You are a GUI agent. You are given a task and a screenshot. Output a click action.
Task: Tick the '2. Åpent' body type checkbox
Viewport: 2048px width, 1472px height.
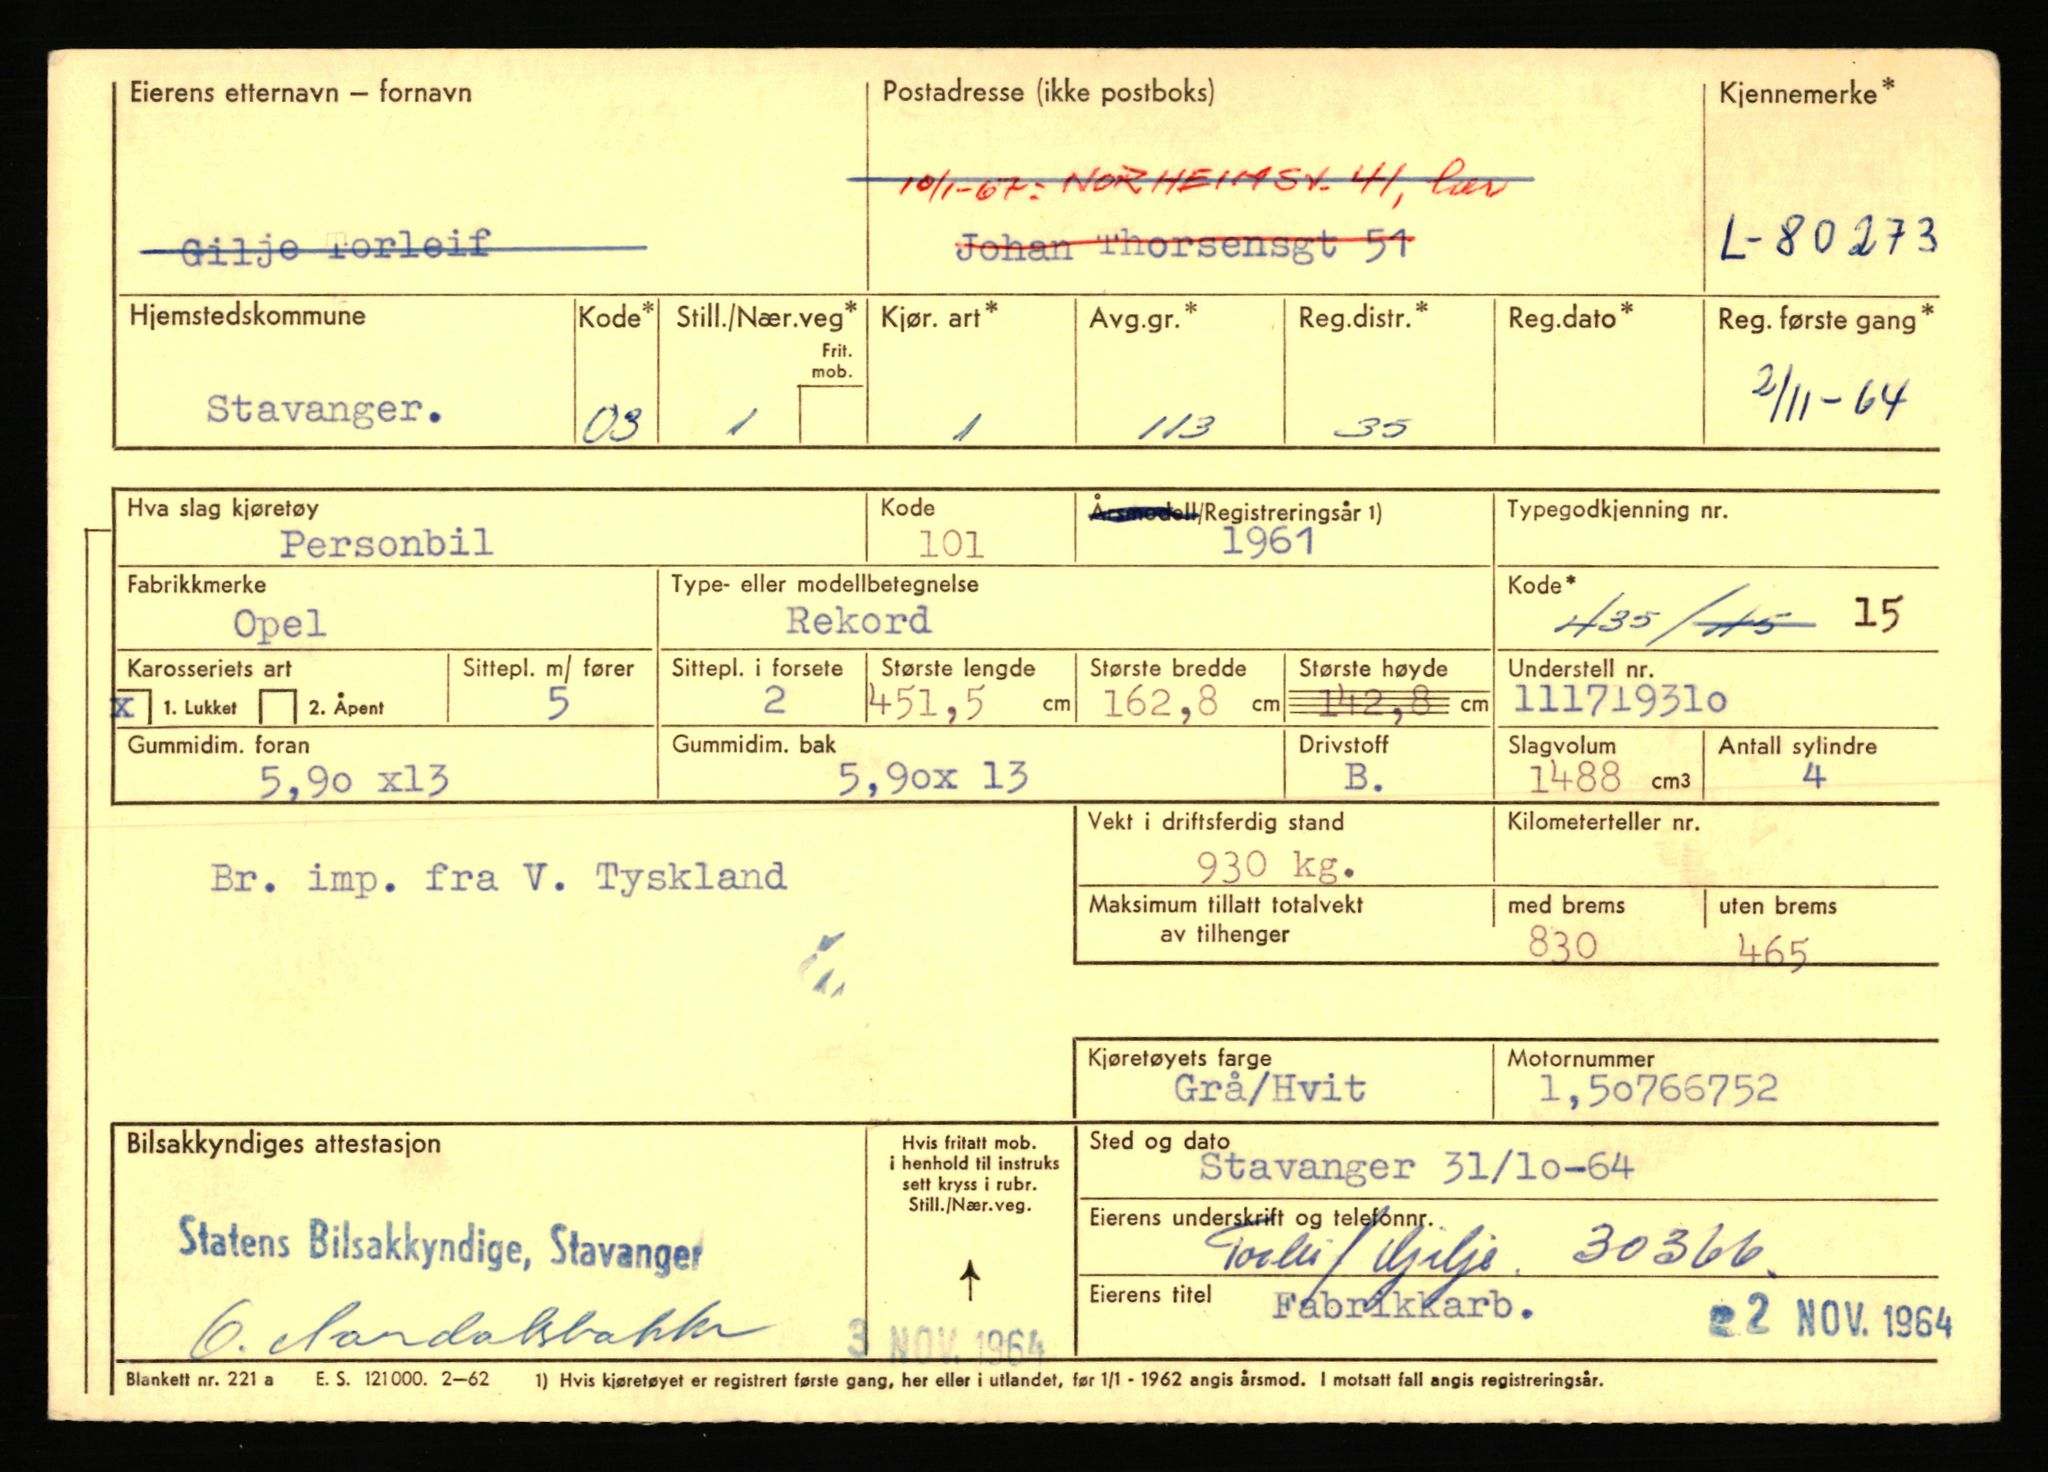point(277,707)
